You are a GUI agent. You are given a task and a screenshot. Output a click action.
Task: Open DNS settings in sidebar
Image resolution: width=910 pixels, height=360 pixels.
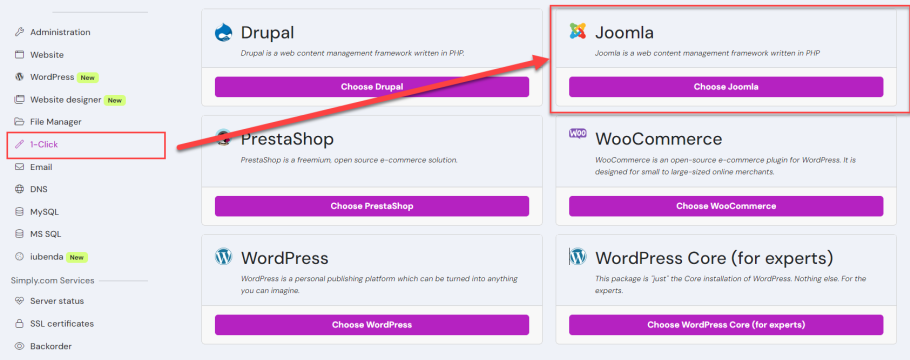coord(39,189)
